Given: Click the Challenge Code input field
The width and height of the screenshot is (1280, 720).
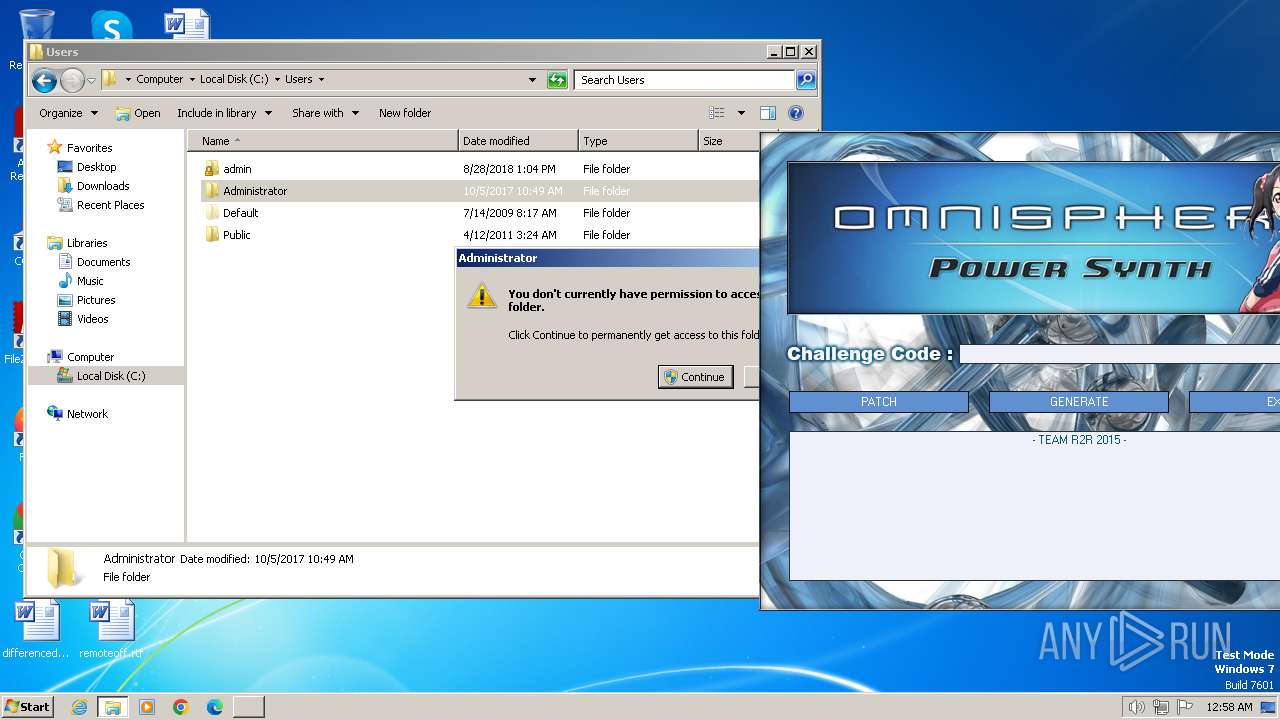Looking at the screenshot, I should click(x=1119, y=354).
